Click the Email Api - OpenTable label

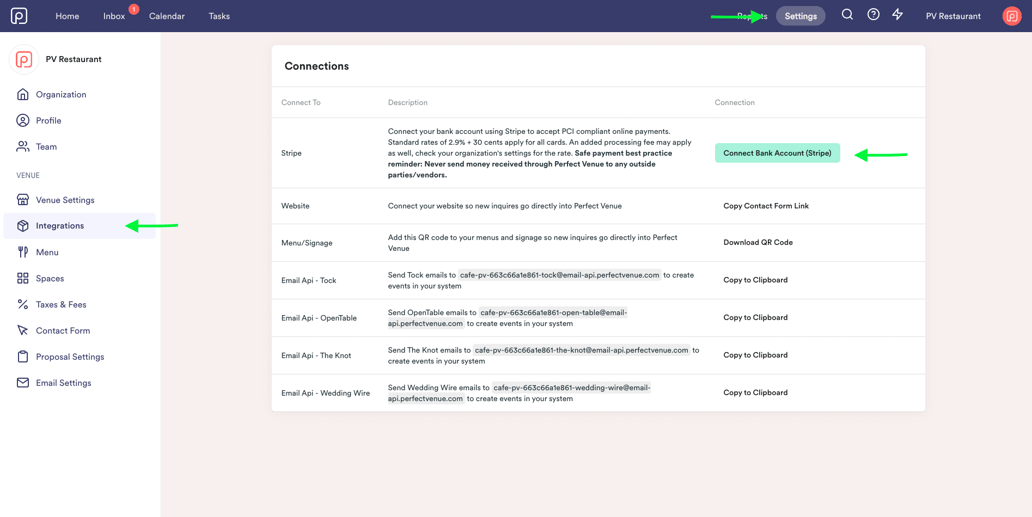[319, 318]
